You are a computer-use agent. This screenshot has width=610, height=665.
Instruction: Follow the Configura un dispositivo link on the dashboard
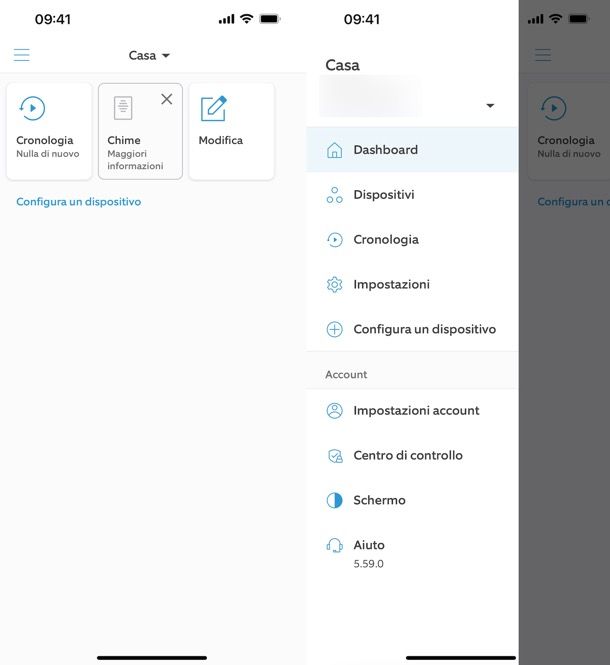click(x=78, y=201)
